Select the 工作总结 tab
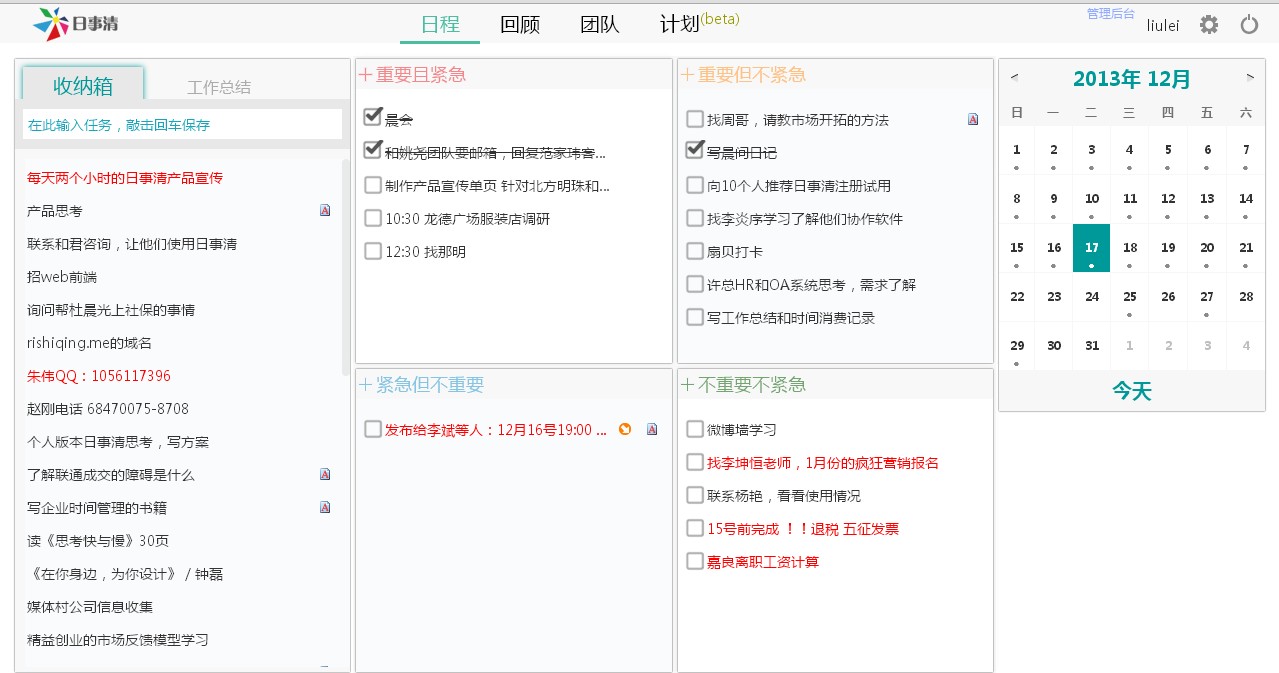1279x673 pixels. pyautogui.click(x=219, y=87)
